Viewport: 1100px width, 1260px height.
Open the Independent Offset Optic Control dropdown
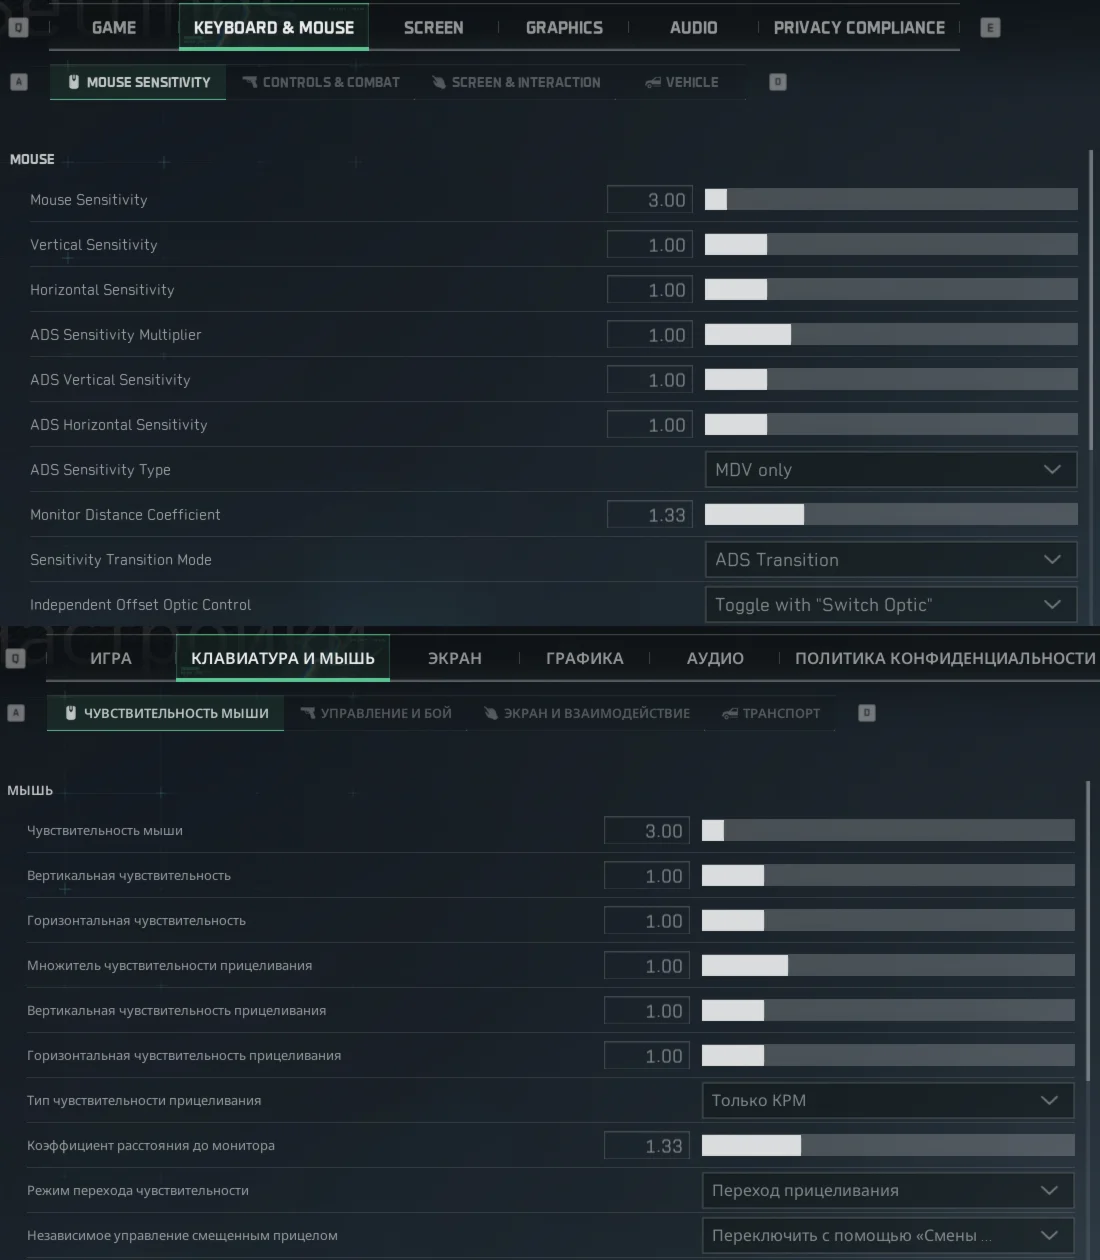point(891,605)
